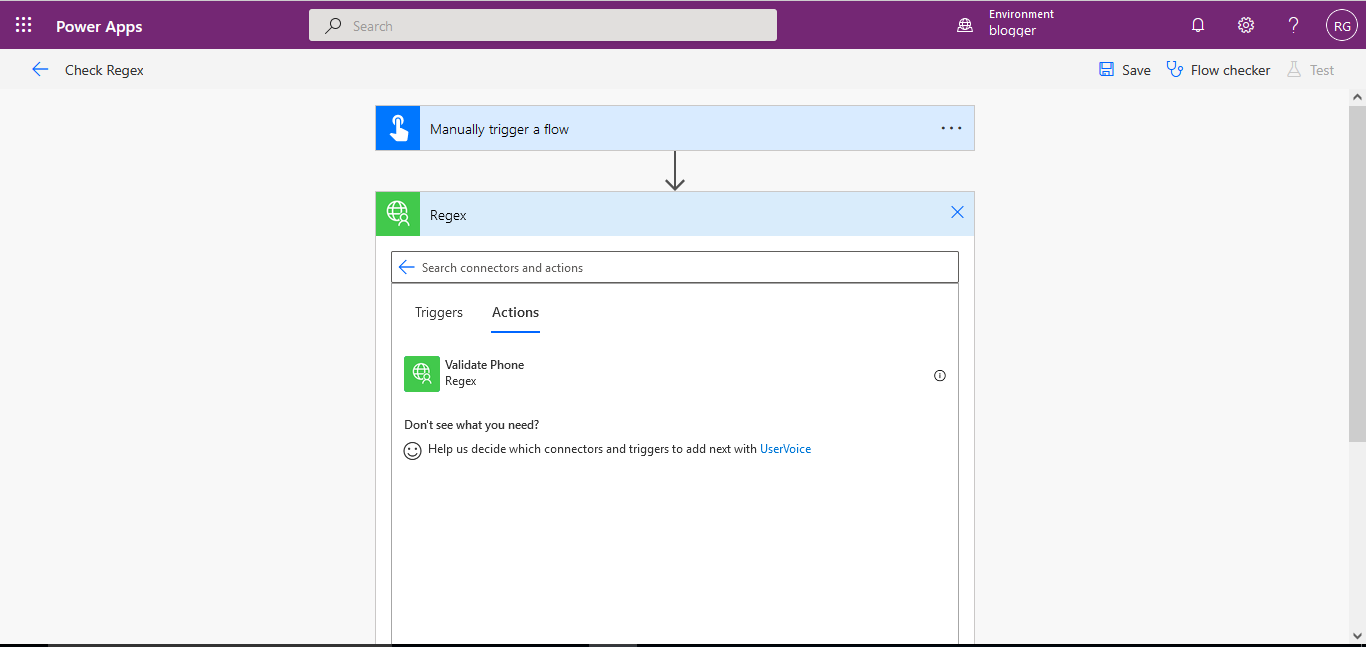Open the Help question mark
1366x647 pixels.
[x=1293, y=26]
